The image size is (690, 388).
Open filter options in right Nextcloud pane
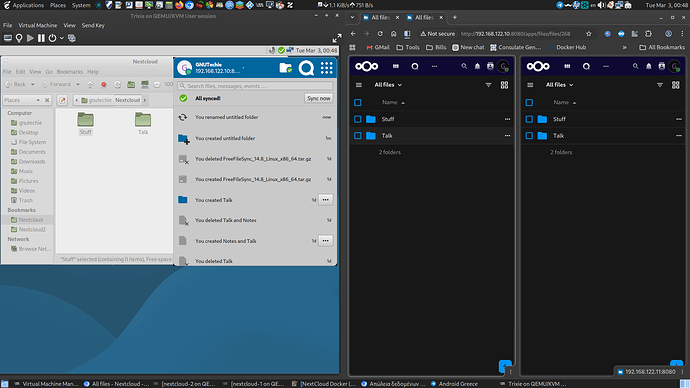tap(660, 85)
